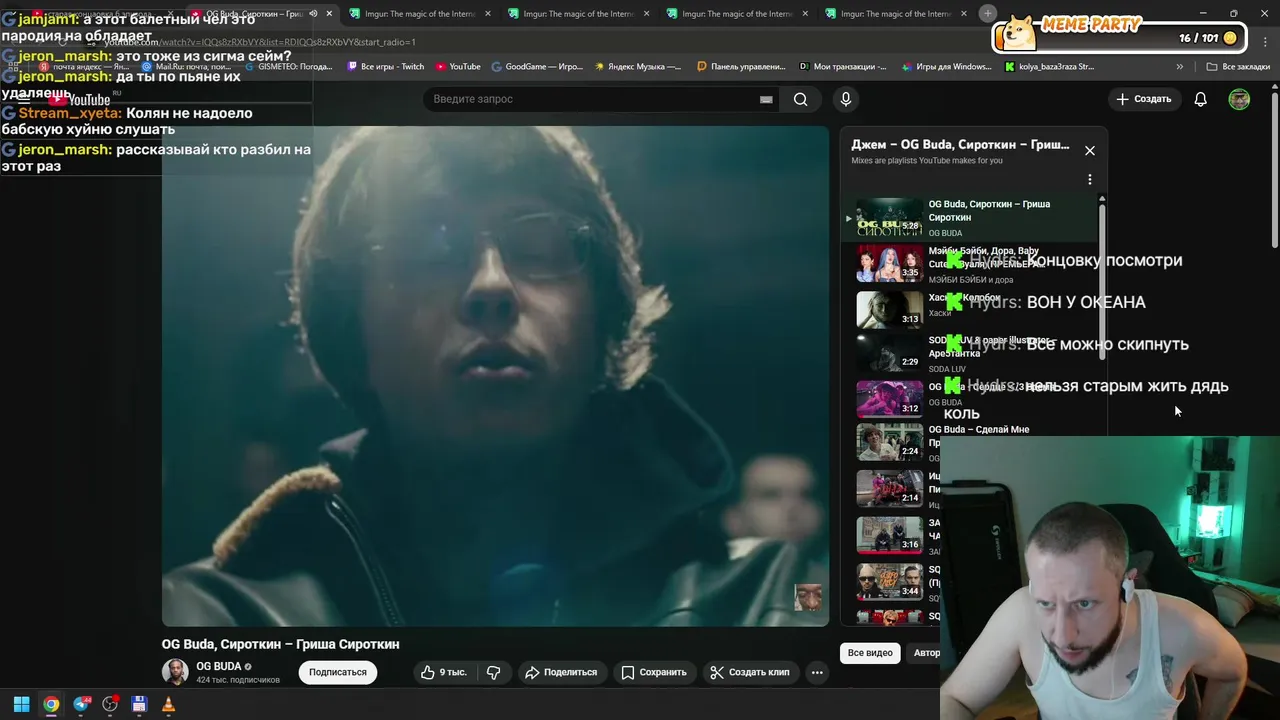Close the Джем mix playlist panel

click(x=1090, y=151)
